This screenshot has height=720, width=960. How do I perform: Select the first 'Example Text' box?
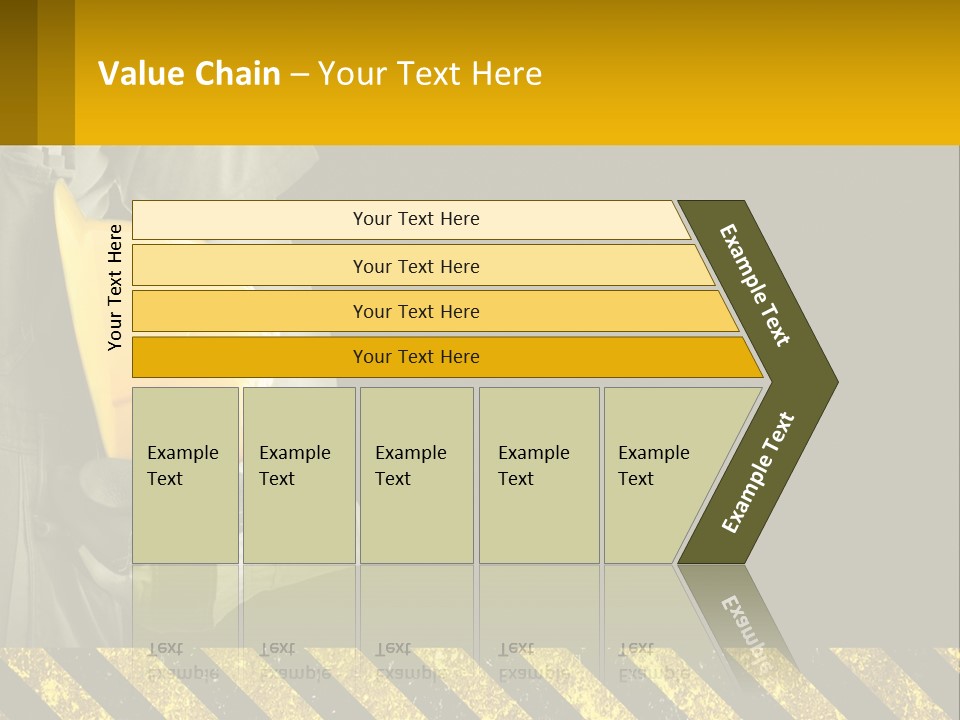(185, 475)
